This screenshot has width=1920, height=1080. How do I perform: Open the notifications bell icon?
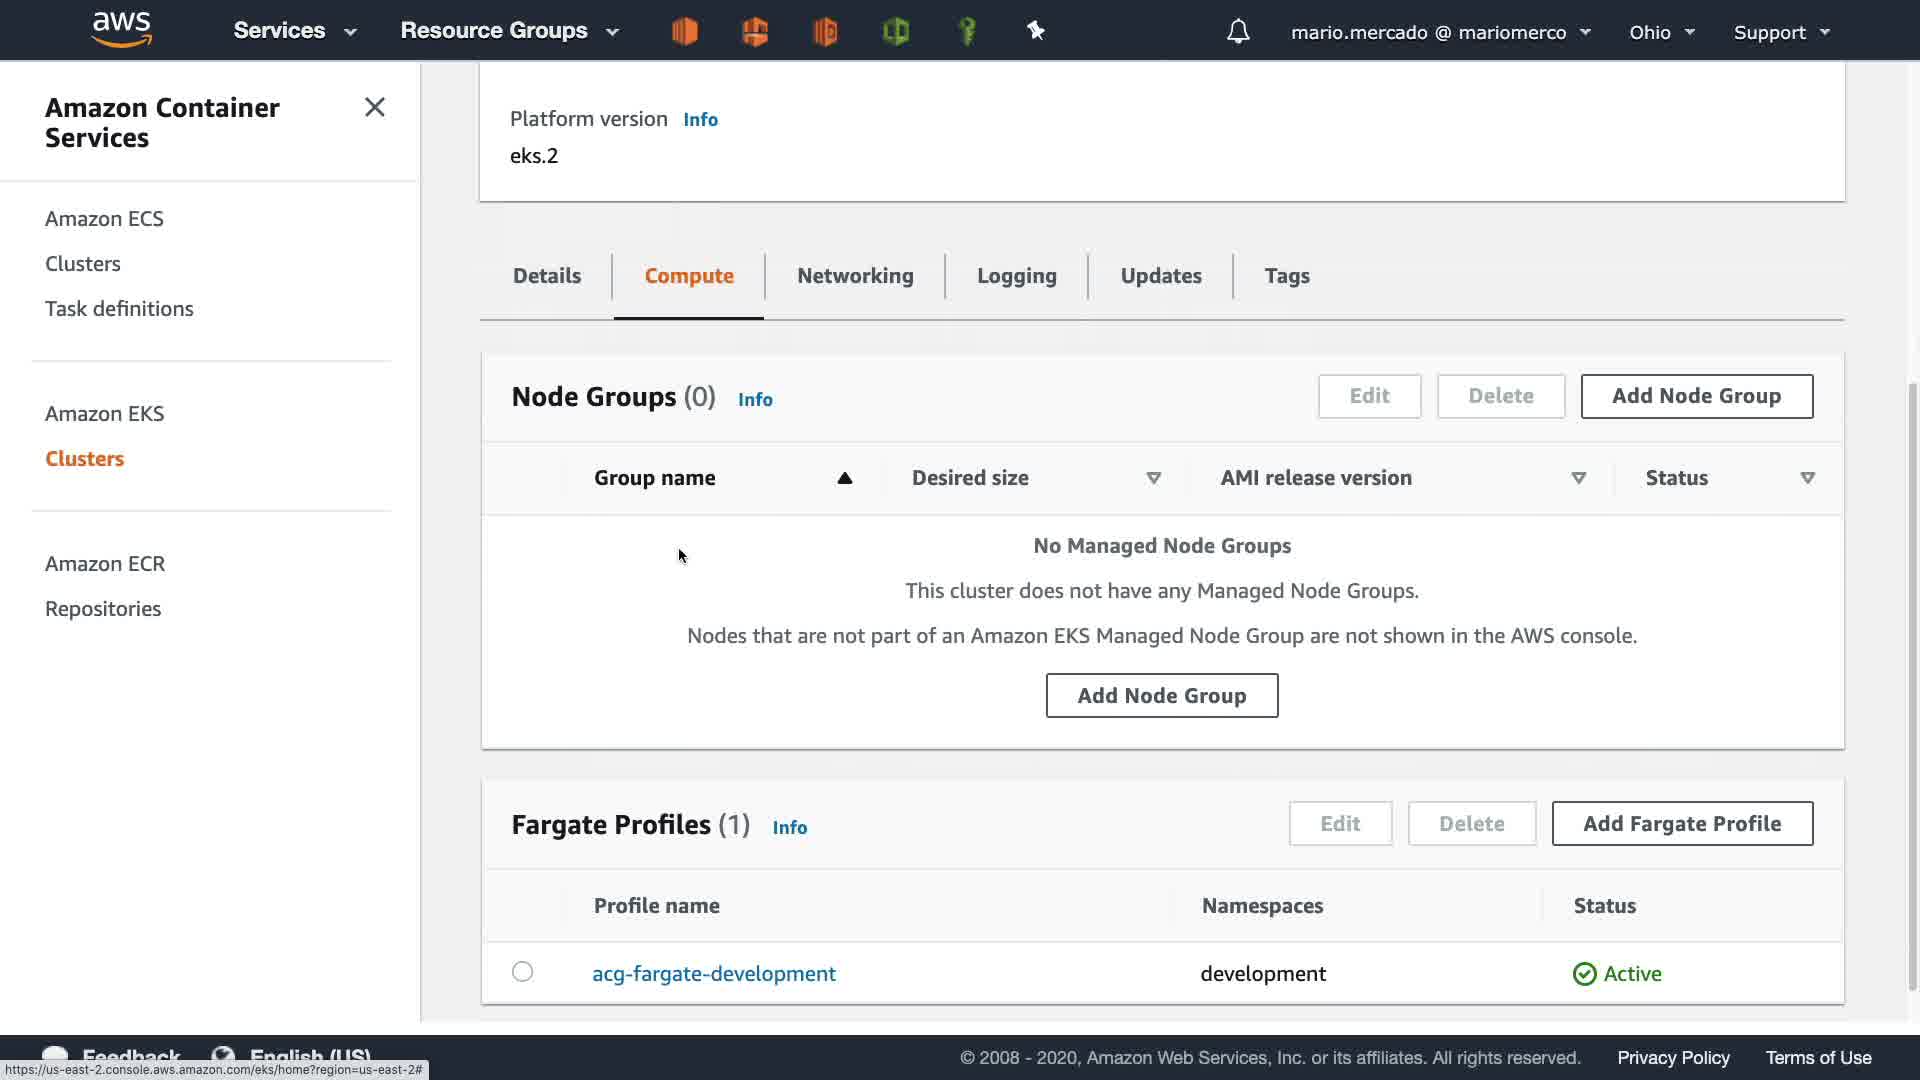(x=1238, y=32)
